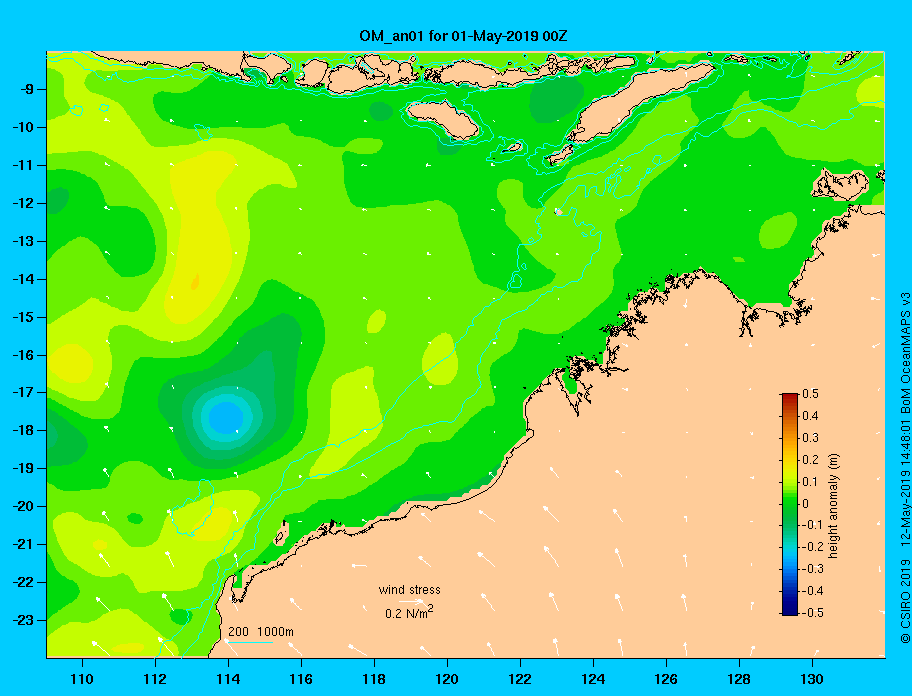Click the "-12" latitude axis label
Screen dimensions: 912x696
[x=24, y=204]
